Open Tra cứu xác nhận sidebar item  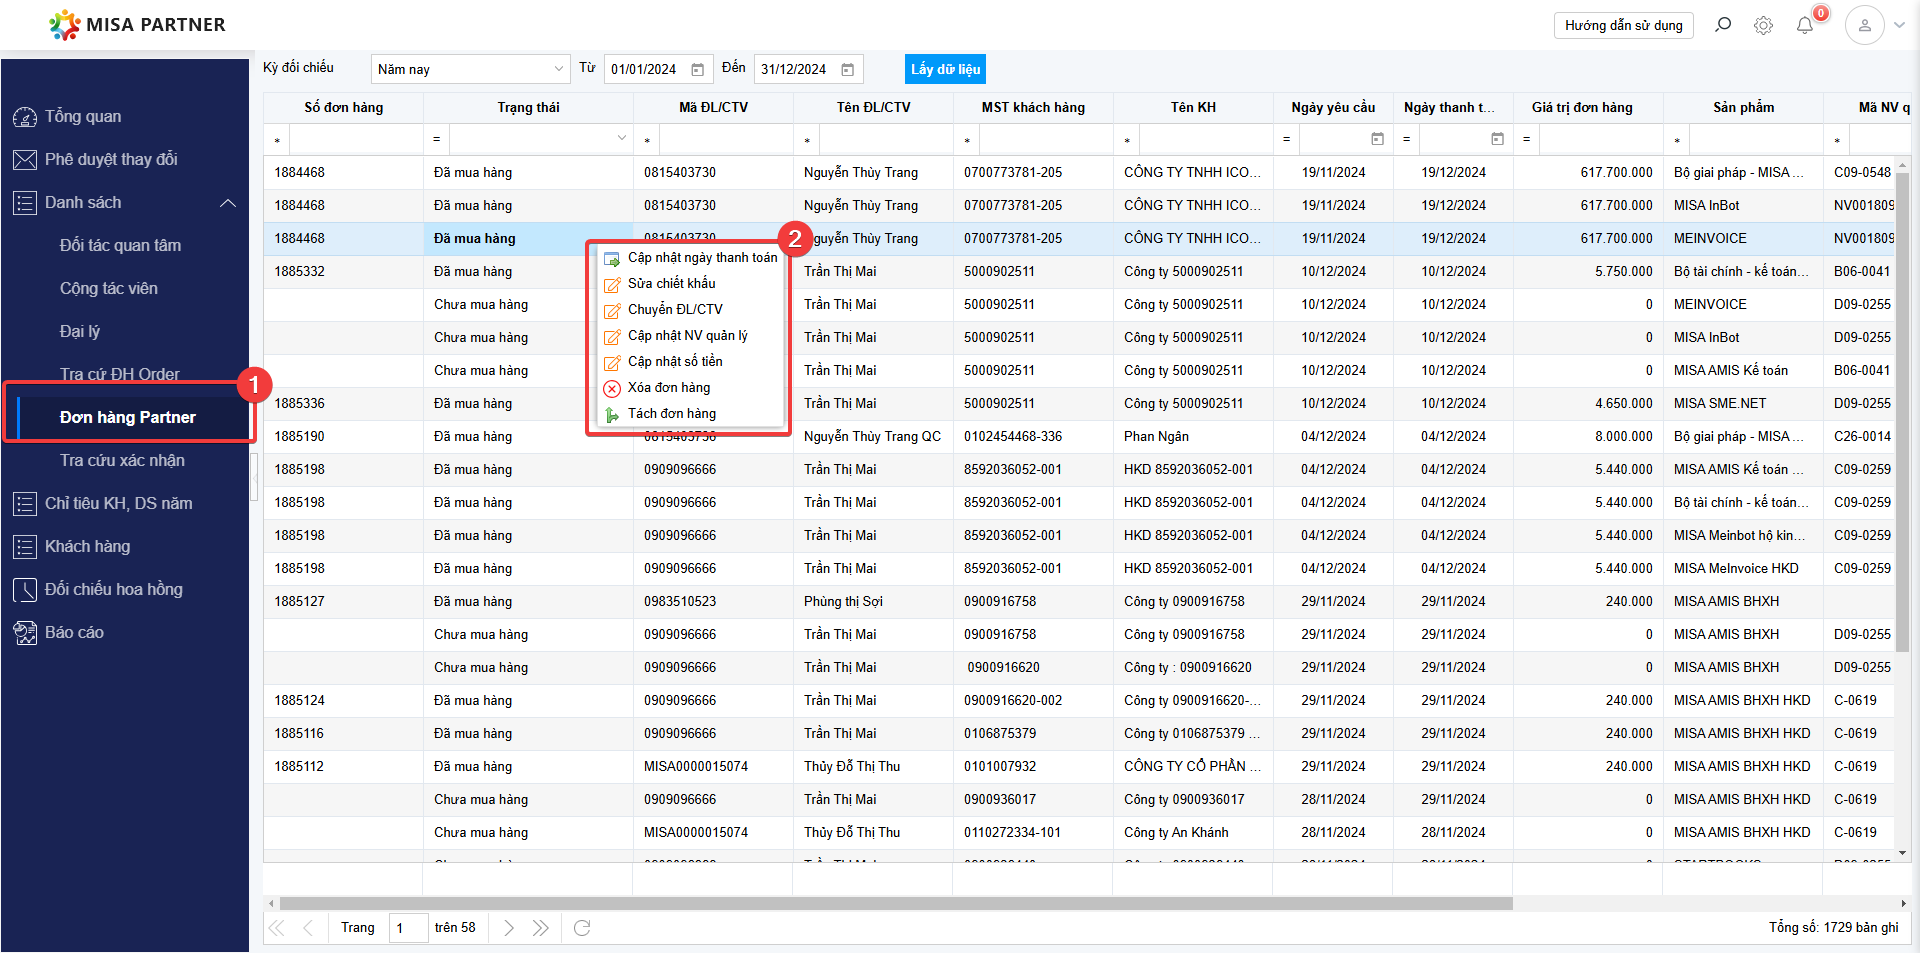[x=122, y=461]
